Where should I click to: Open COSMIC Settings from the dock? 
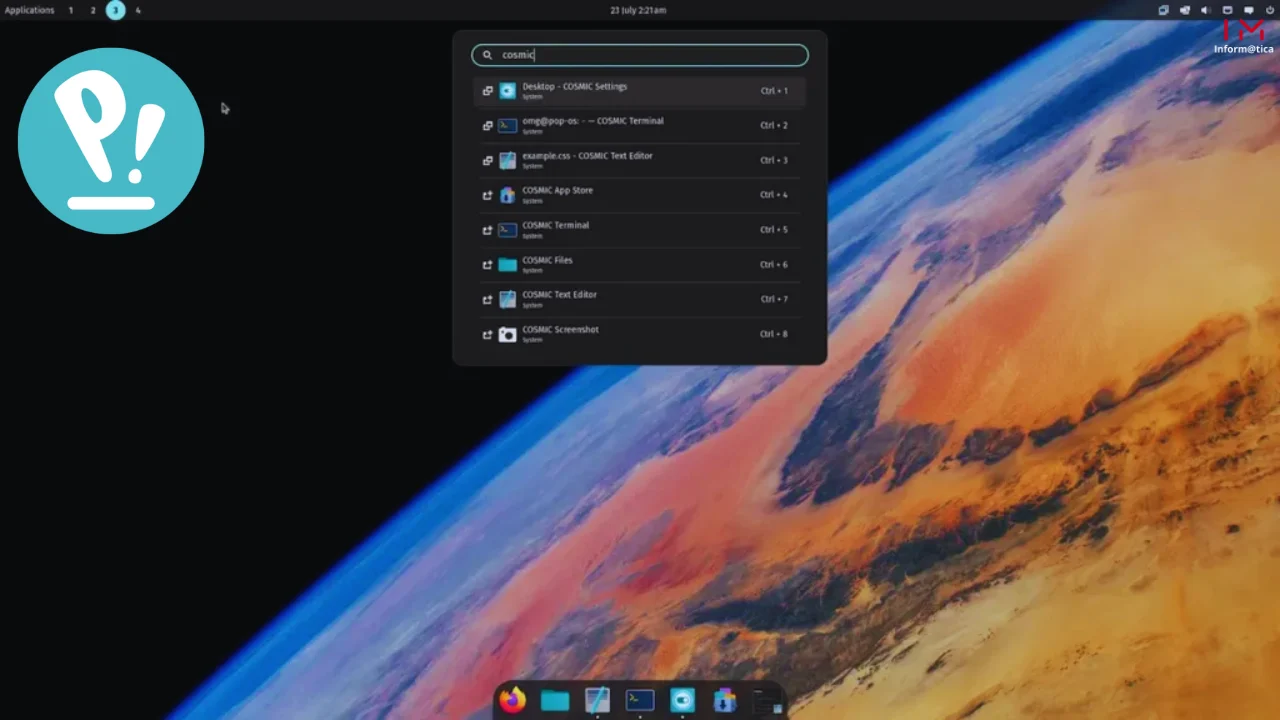683,700
